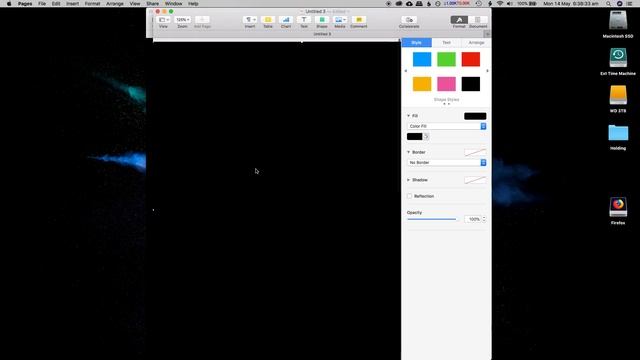Toggle the Document inspector button

(478, 20)
